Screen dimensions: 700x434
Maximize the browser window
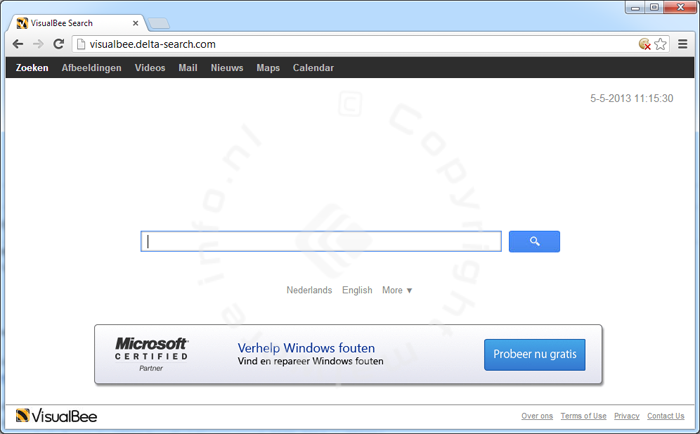point(654,8)
